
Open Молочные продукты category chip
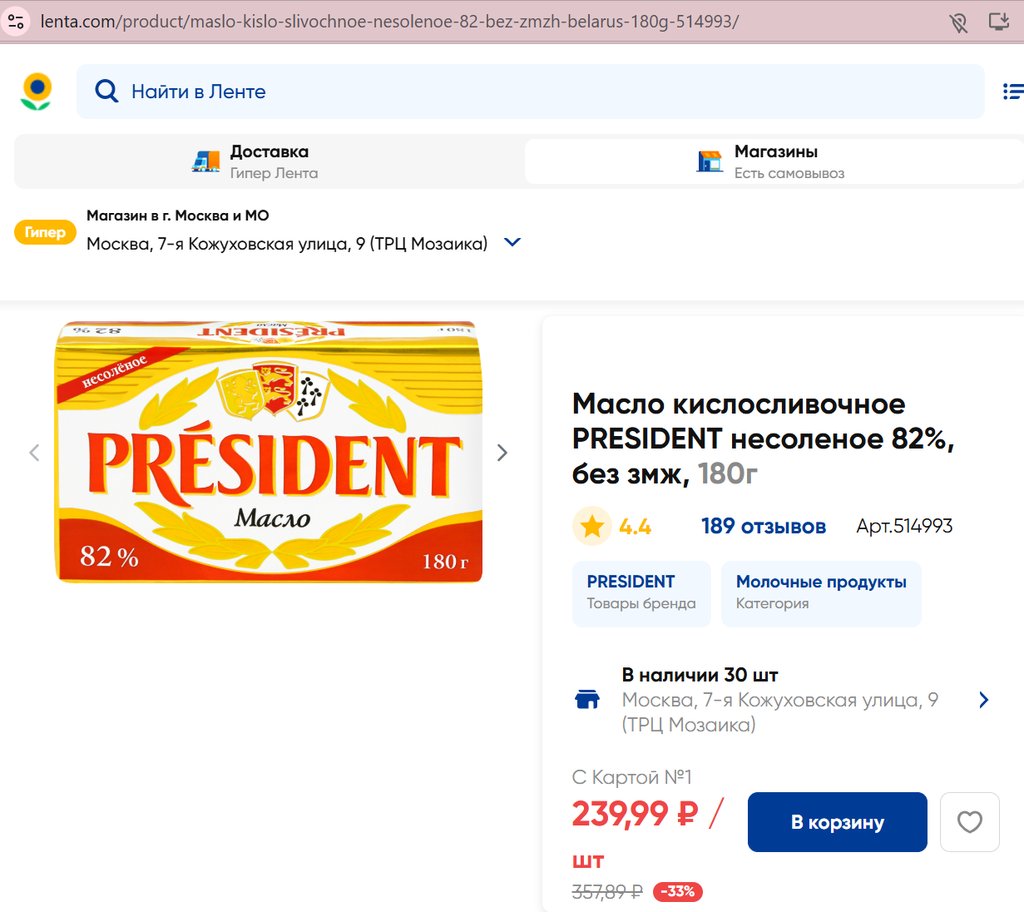(821, 592)
